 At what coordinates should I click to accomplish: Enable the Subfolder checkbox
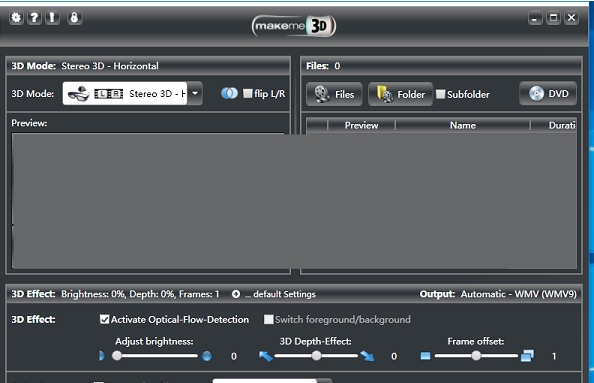click(x=440, y=94)
